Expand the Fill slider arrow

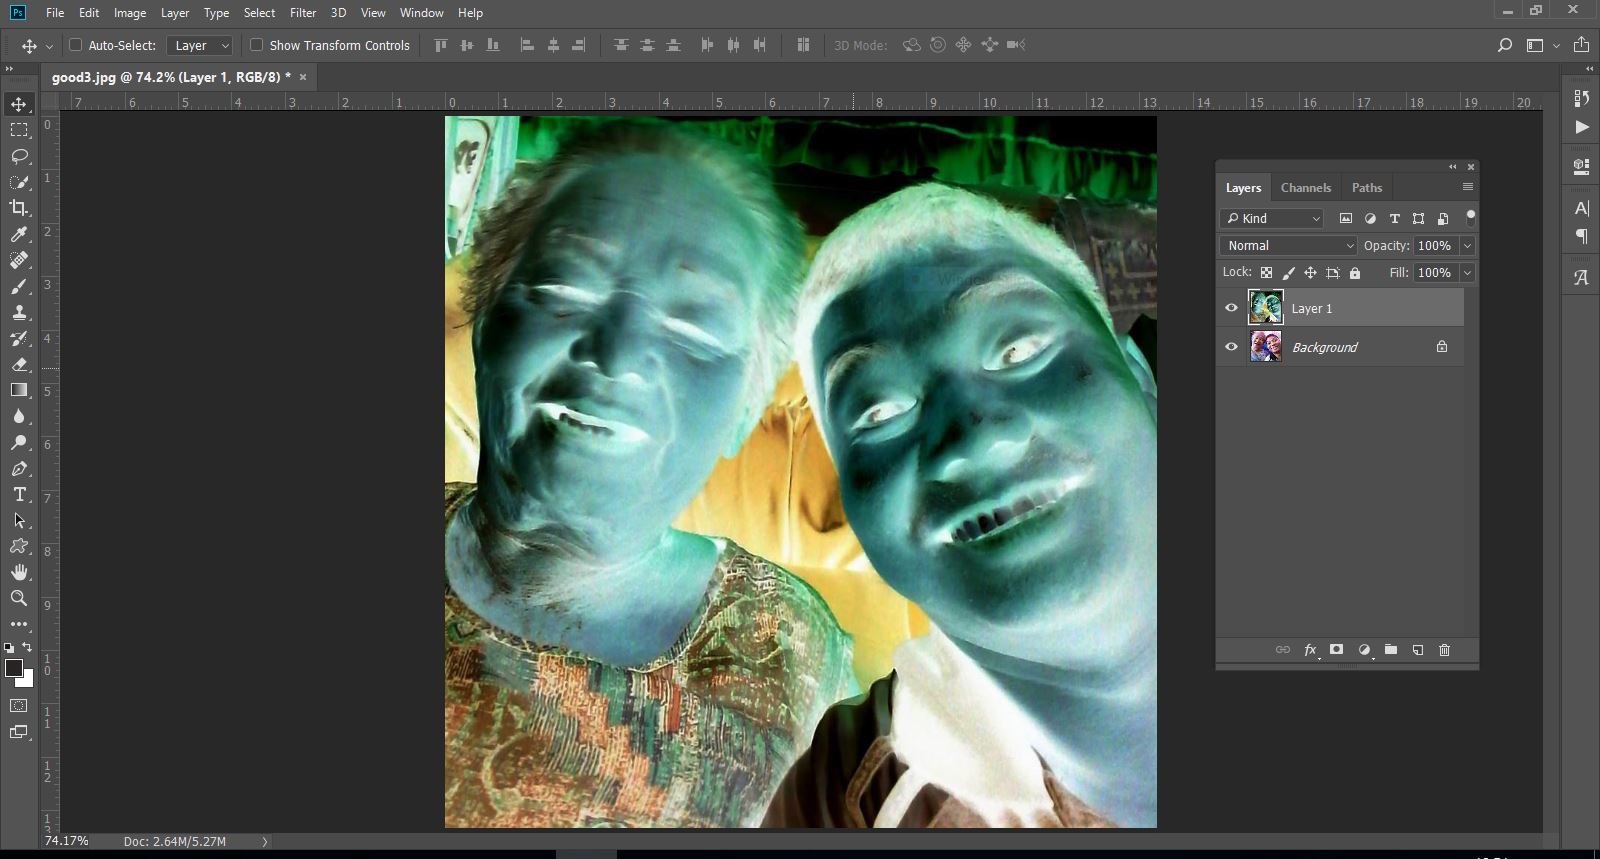click(1468, 273)
